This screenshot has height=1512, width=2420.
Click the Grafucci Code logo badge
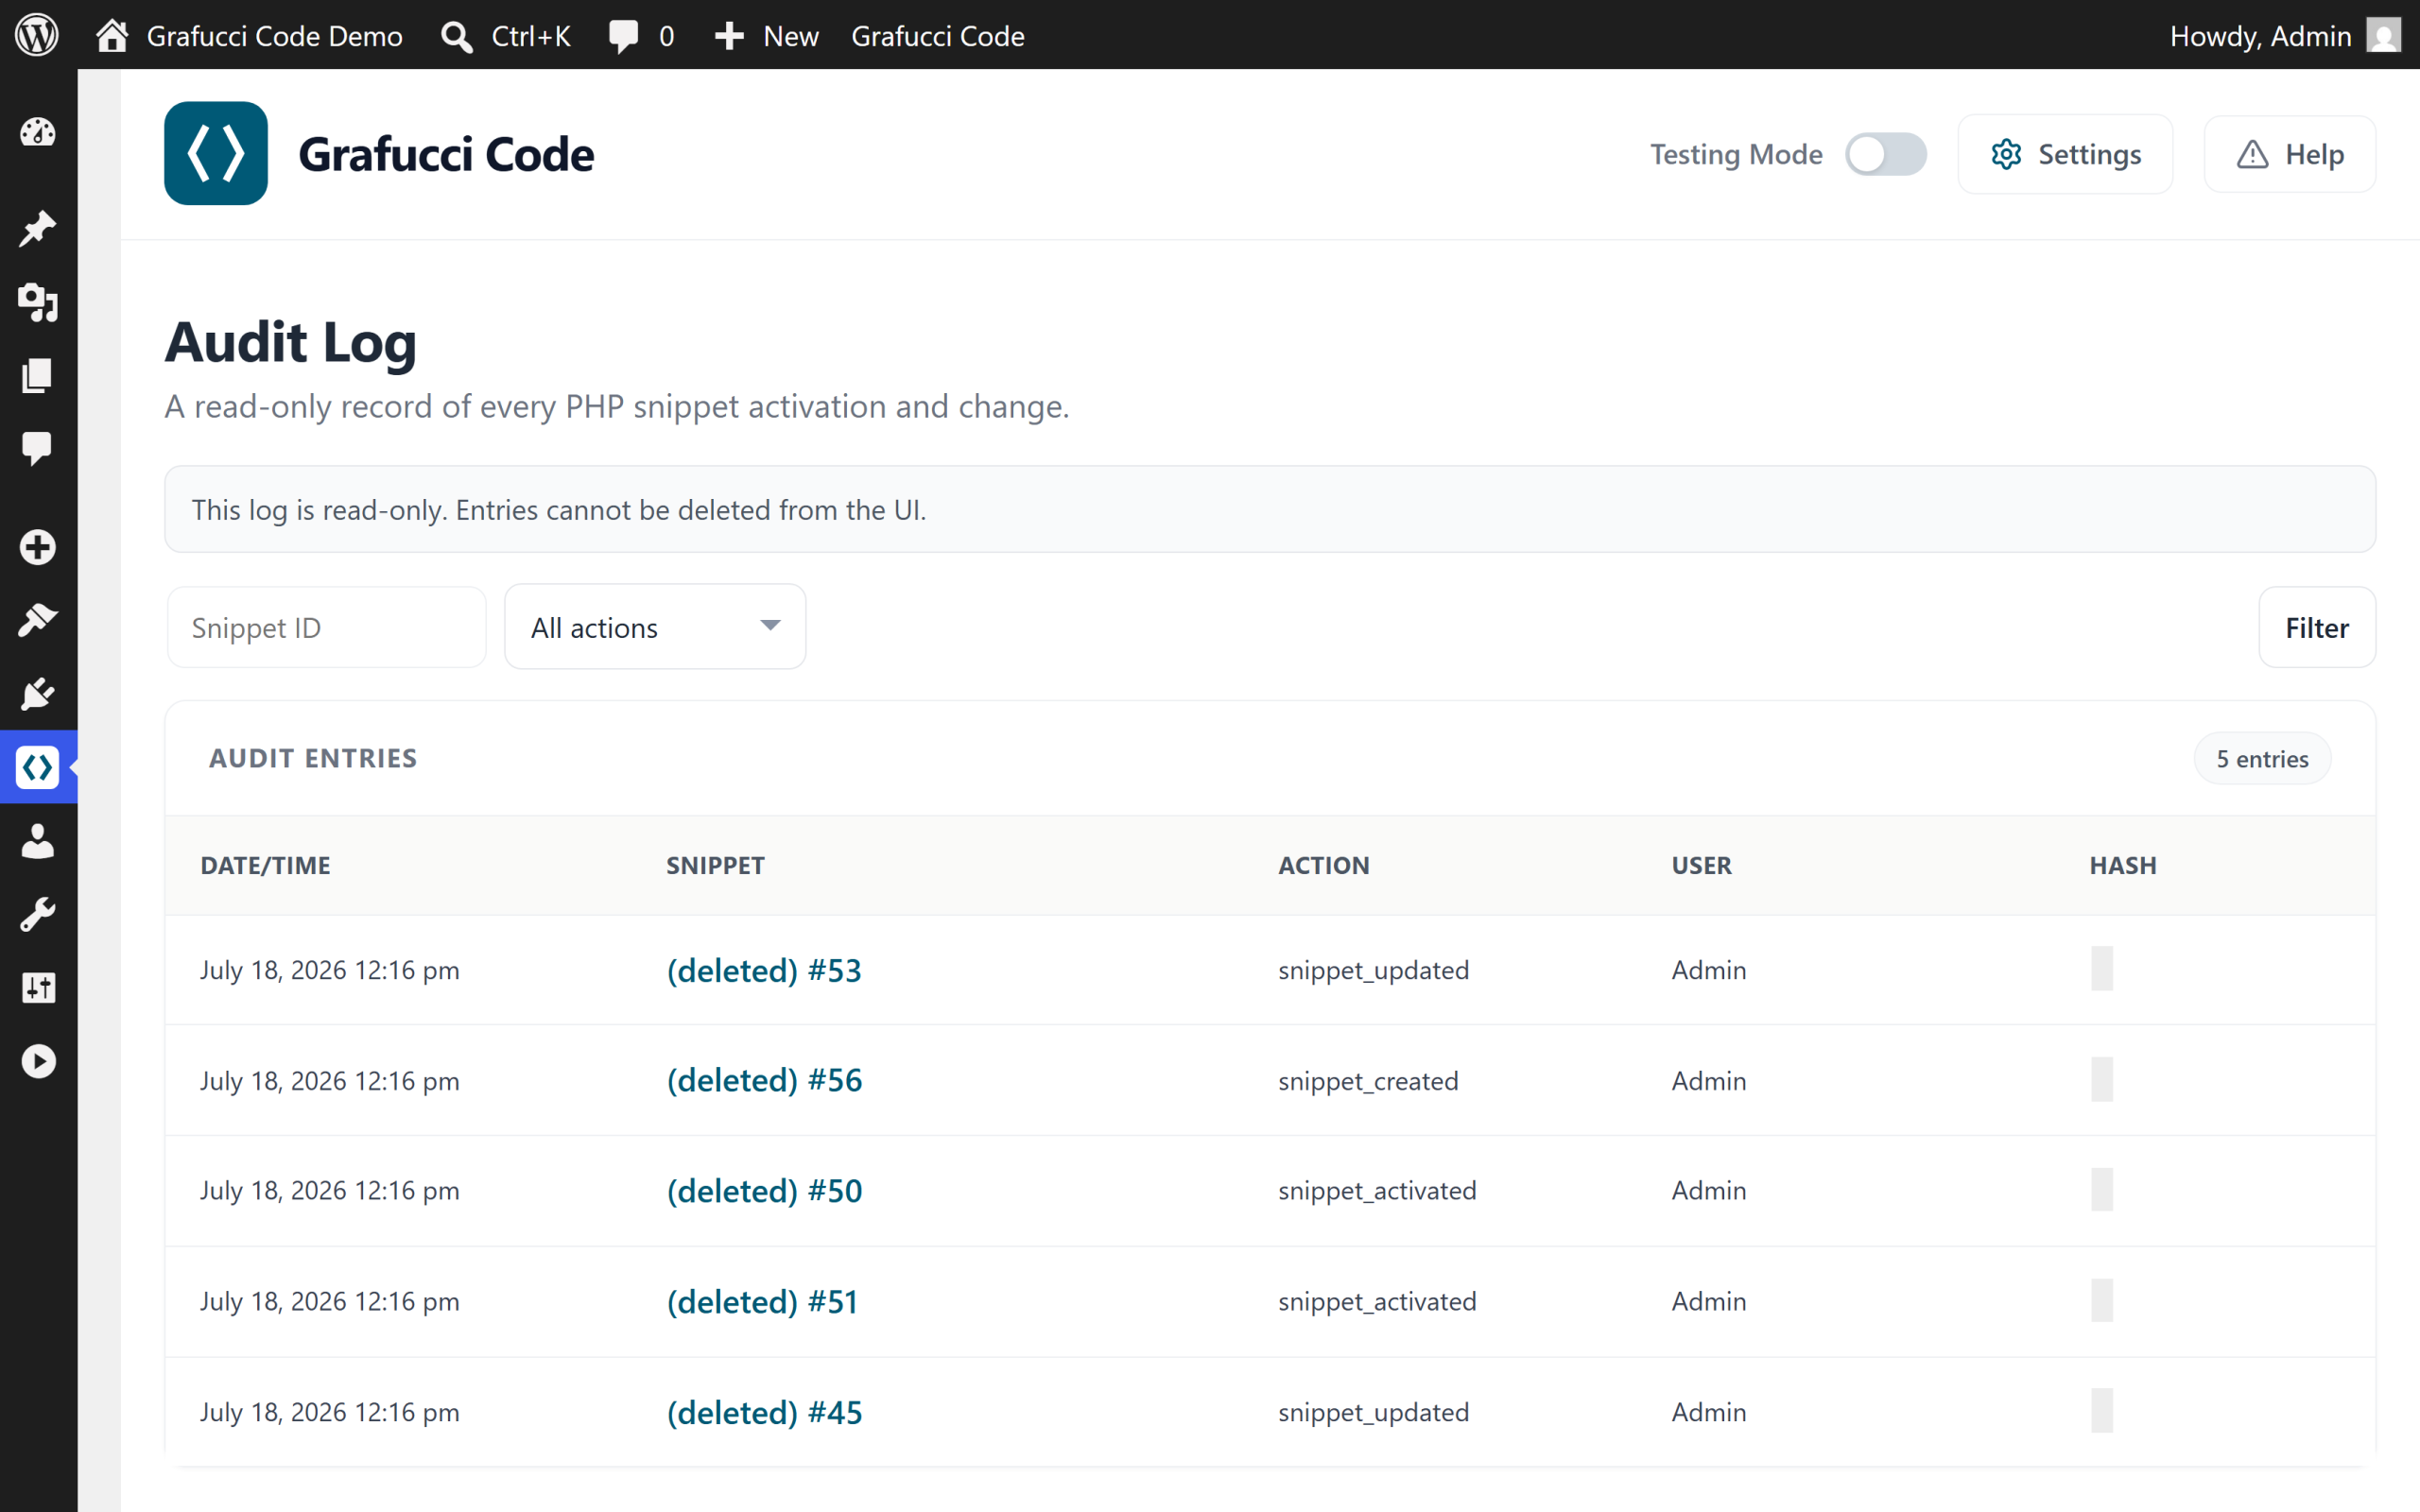[x=216, y=153]
